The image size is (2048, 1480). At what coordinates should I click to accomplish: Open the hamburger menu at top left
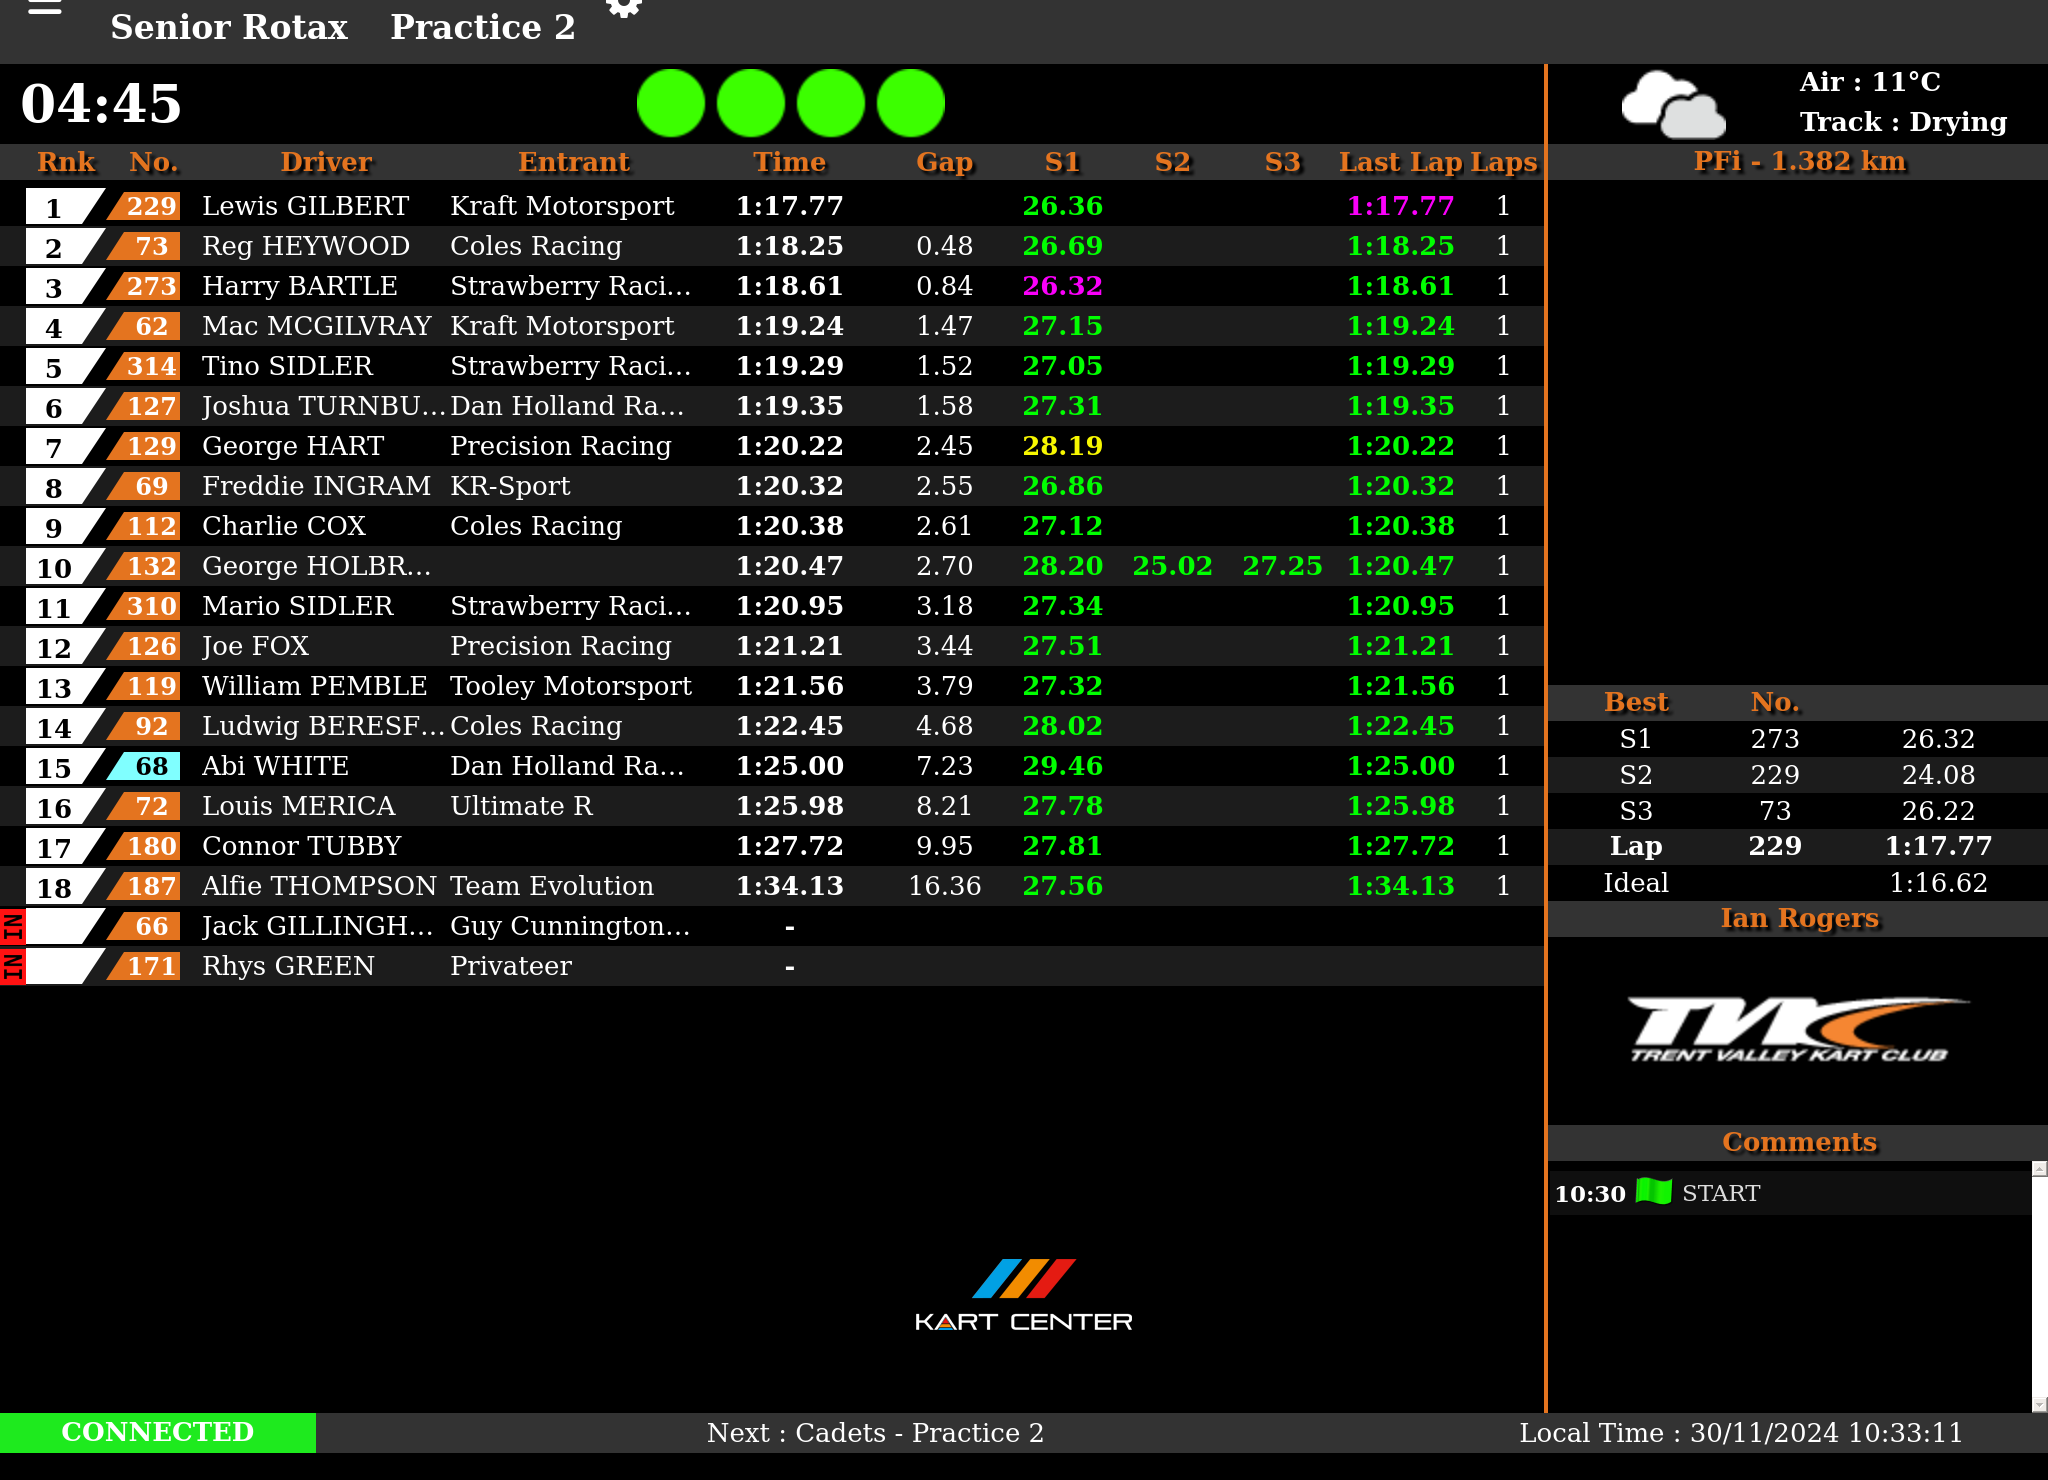[x=45, y=8]
